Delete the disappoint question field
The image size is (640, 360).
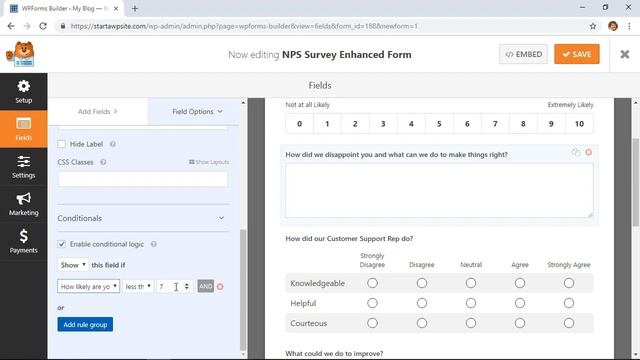(x=588, y=152)
